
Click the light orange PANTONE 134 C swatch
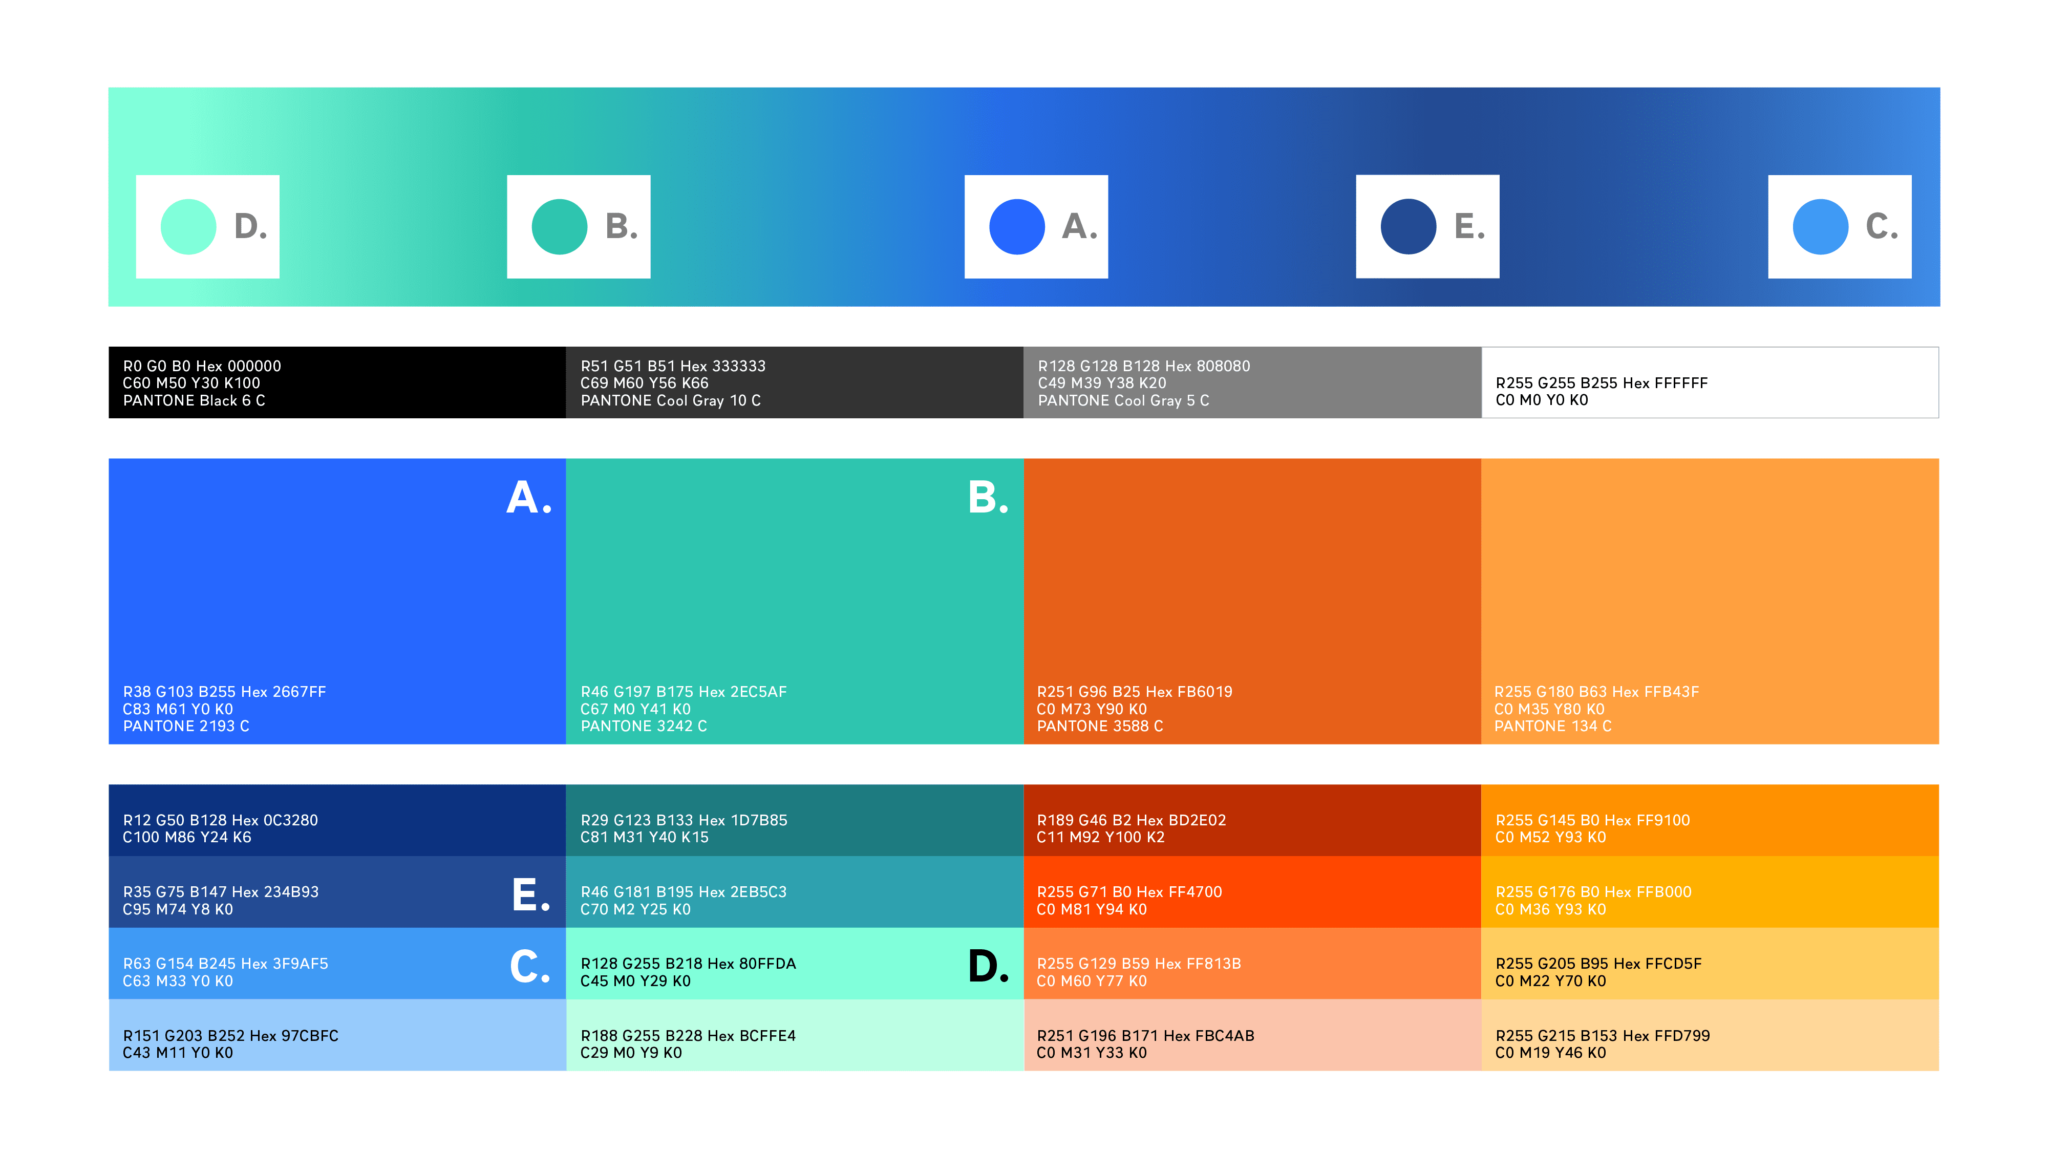pos(1710,600)
